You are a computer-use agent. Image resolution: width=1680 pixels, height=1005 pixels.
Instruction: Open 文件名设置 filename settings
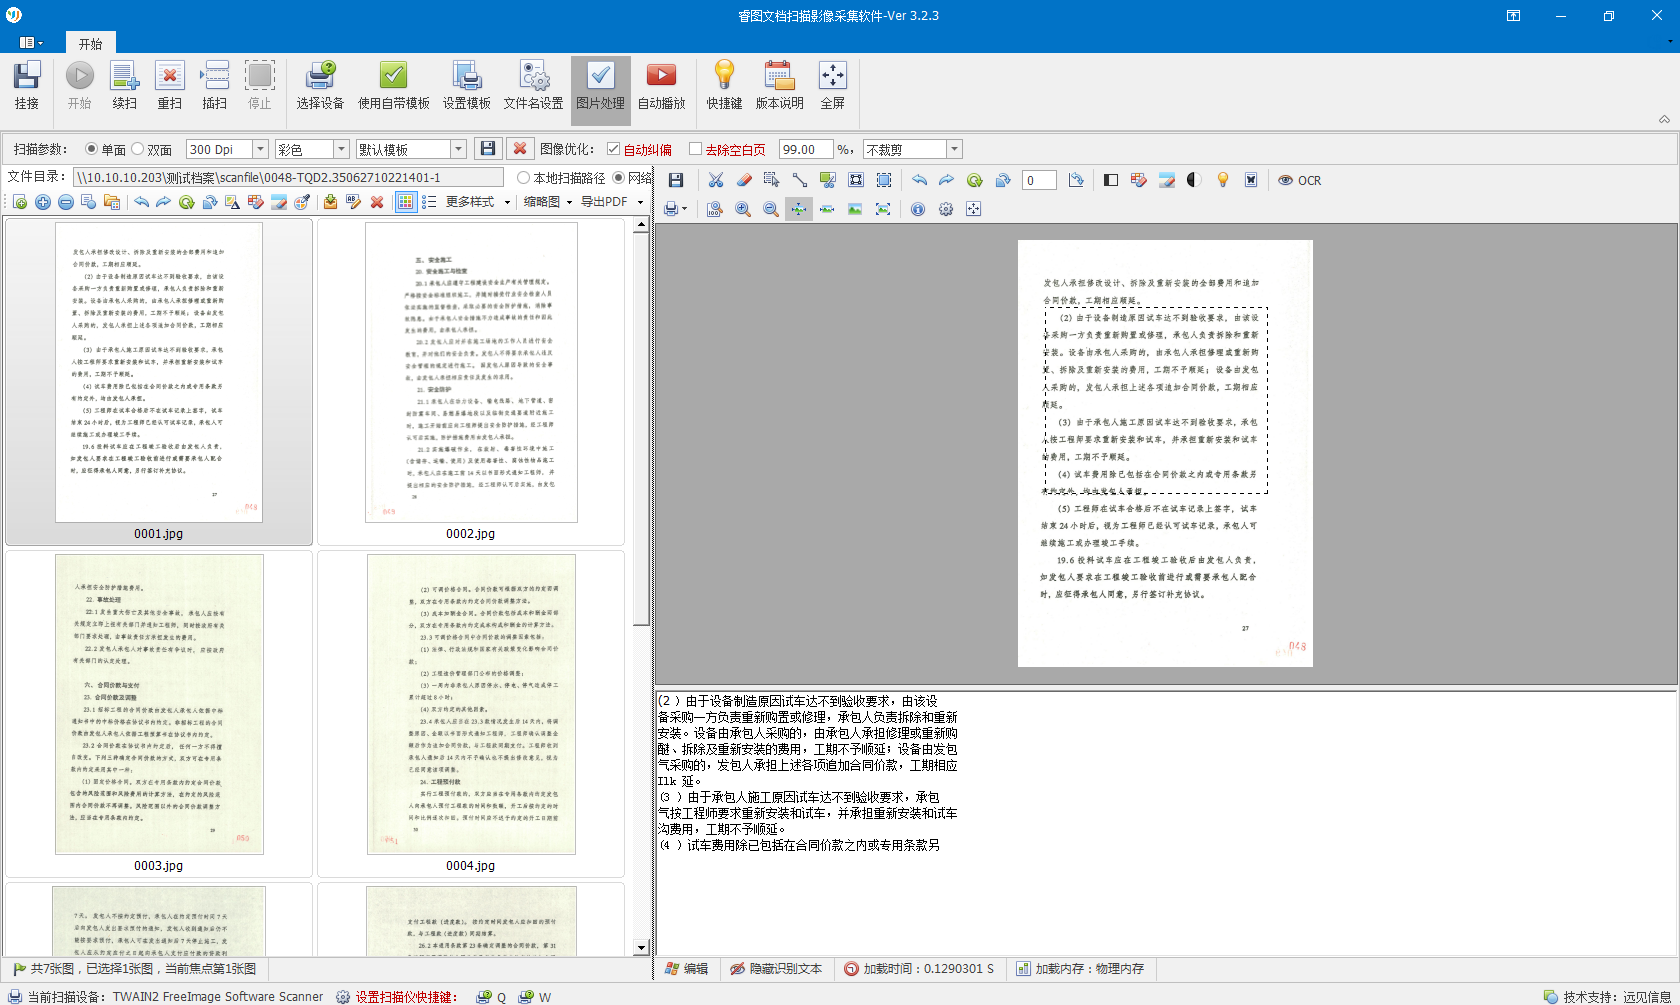[x=533, y=85]
